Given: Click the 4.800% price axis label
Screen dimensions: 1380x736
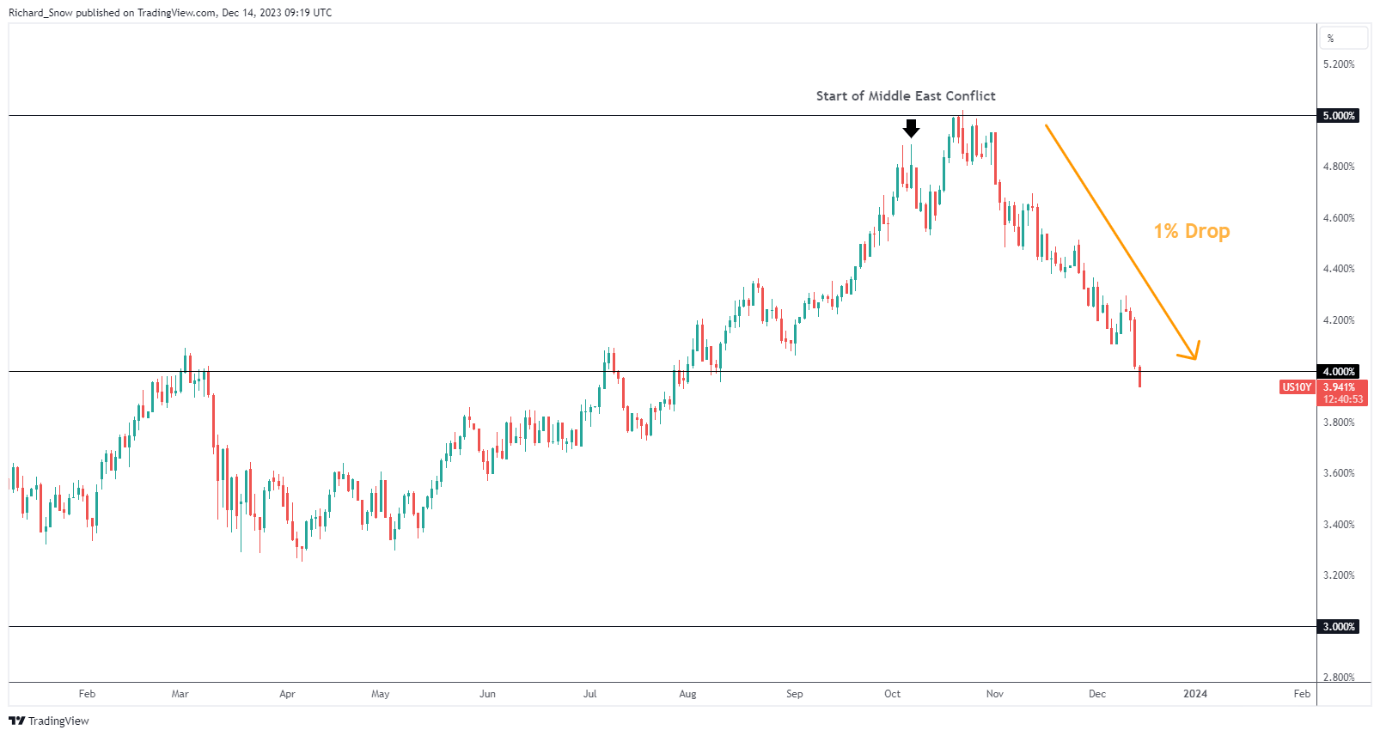Looking at the screenshot, I should coord(1339,167).
